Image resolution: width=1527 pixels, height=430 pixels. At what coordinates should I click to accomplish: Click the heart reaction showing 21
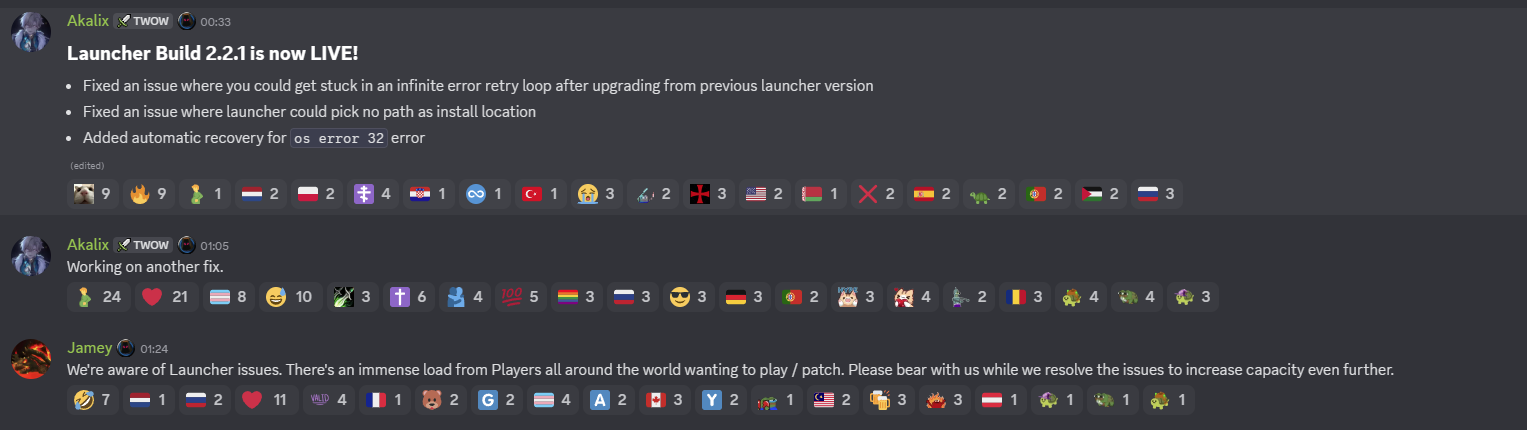tap(166, 296)
